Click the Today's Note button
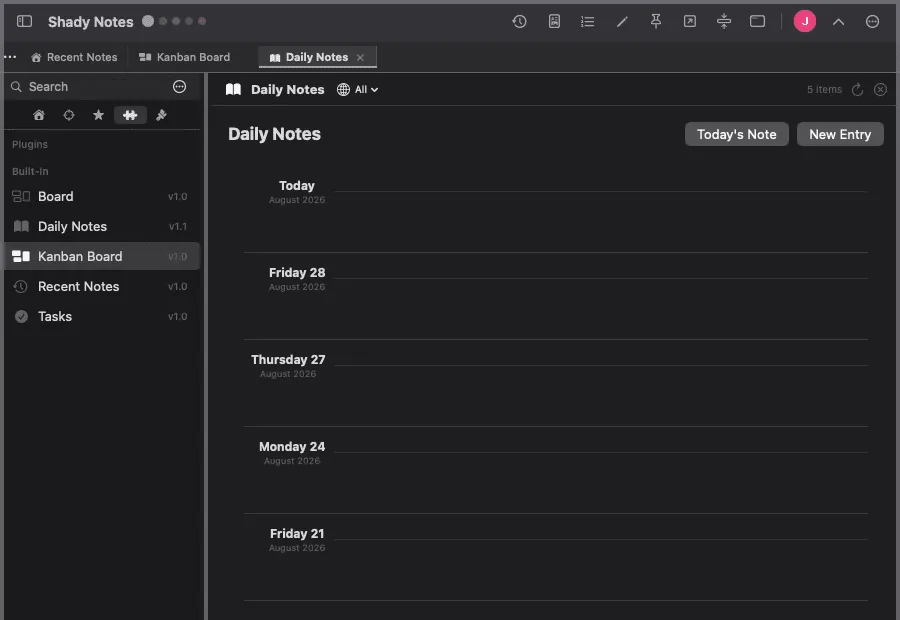This screenshot has width=900, height=620. pos(736,134)
